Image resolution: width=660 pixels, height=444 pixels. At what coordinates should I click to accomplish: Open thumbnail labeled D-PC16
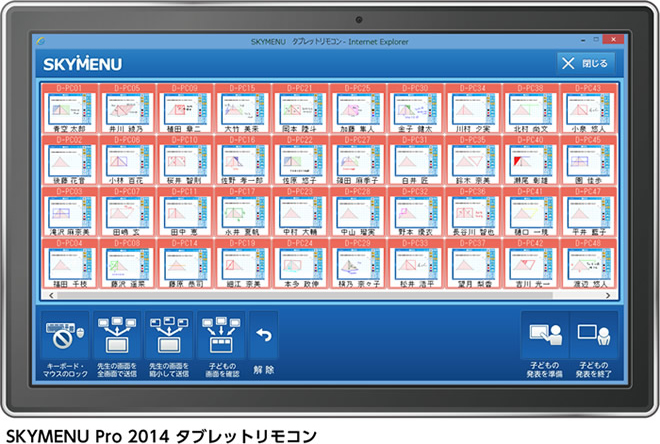point(242,160)
